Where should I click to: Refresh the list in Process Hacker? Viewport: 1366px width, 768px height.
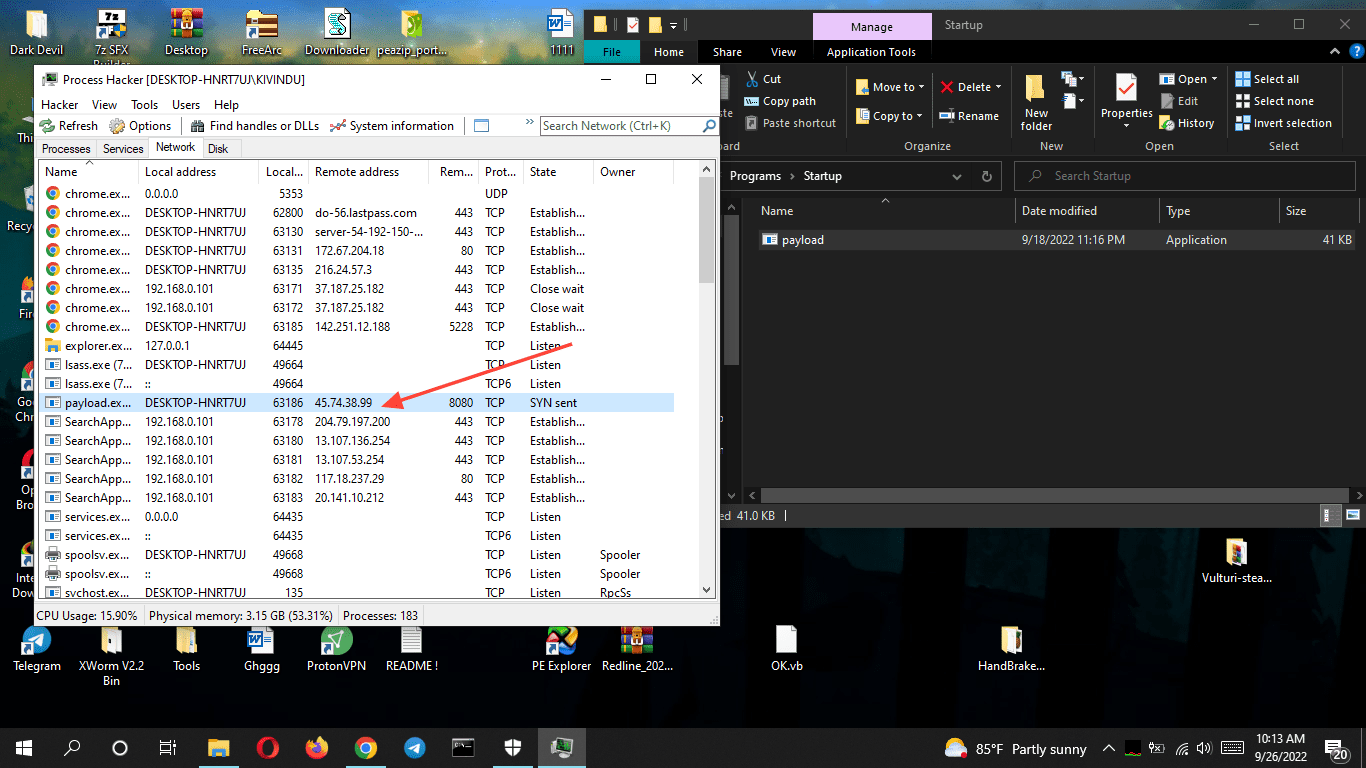68,125
